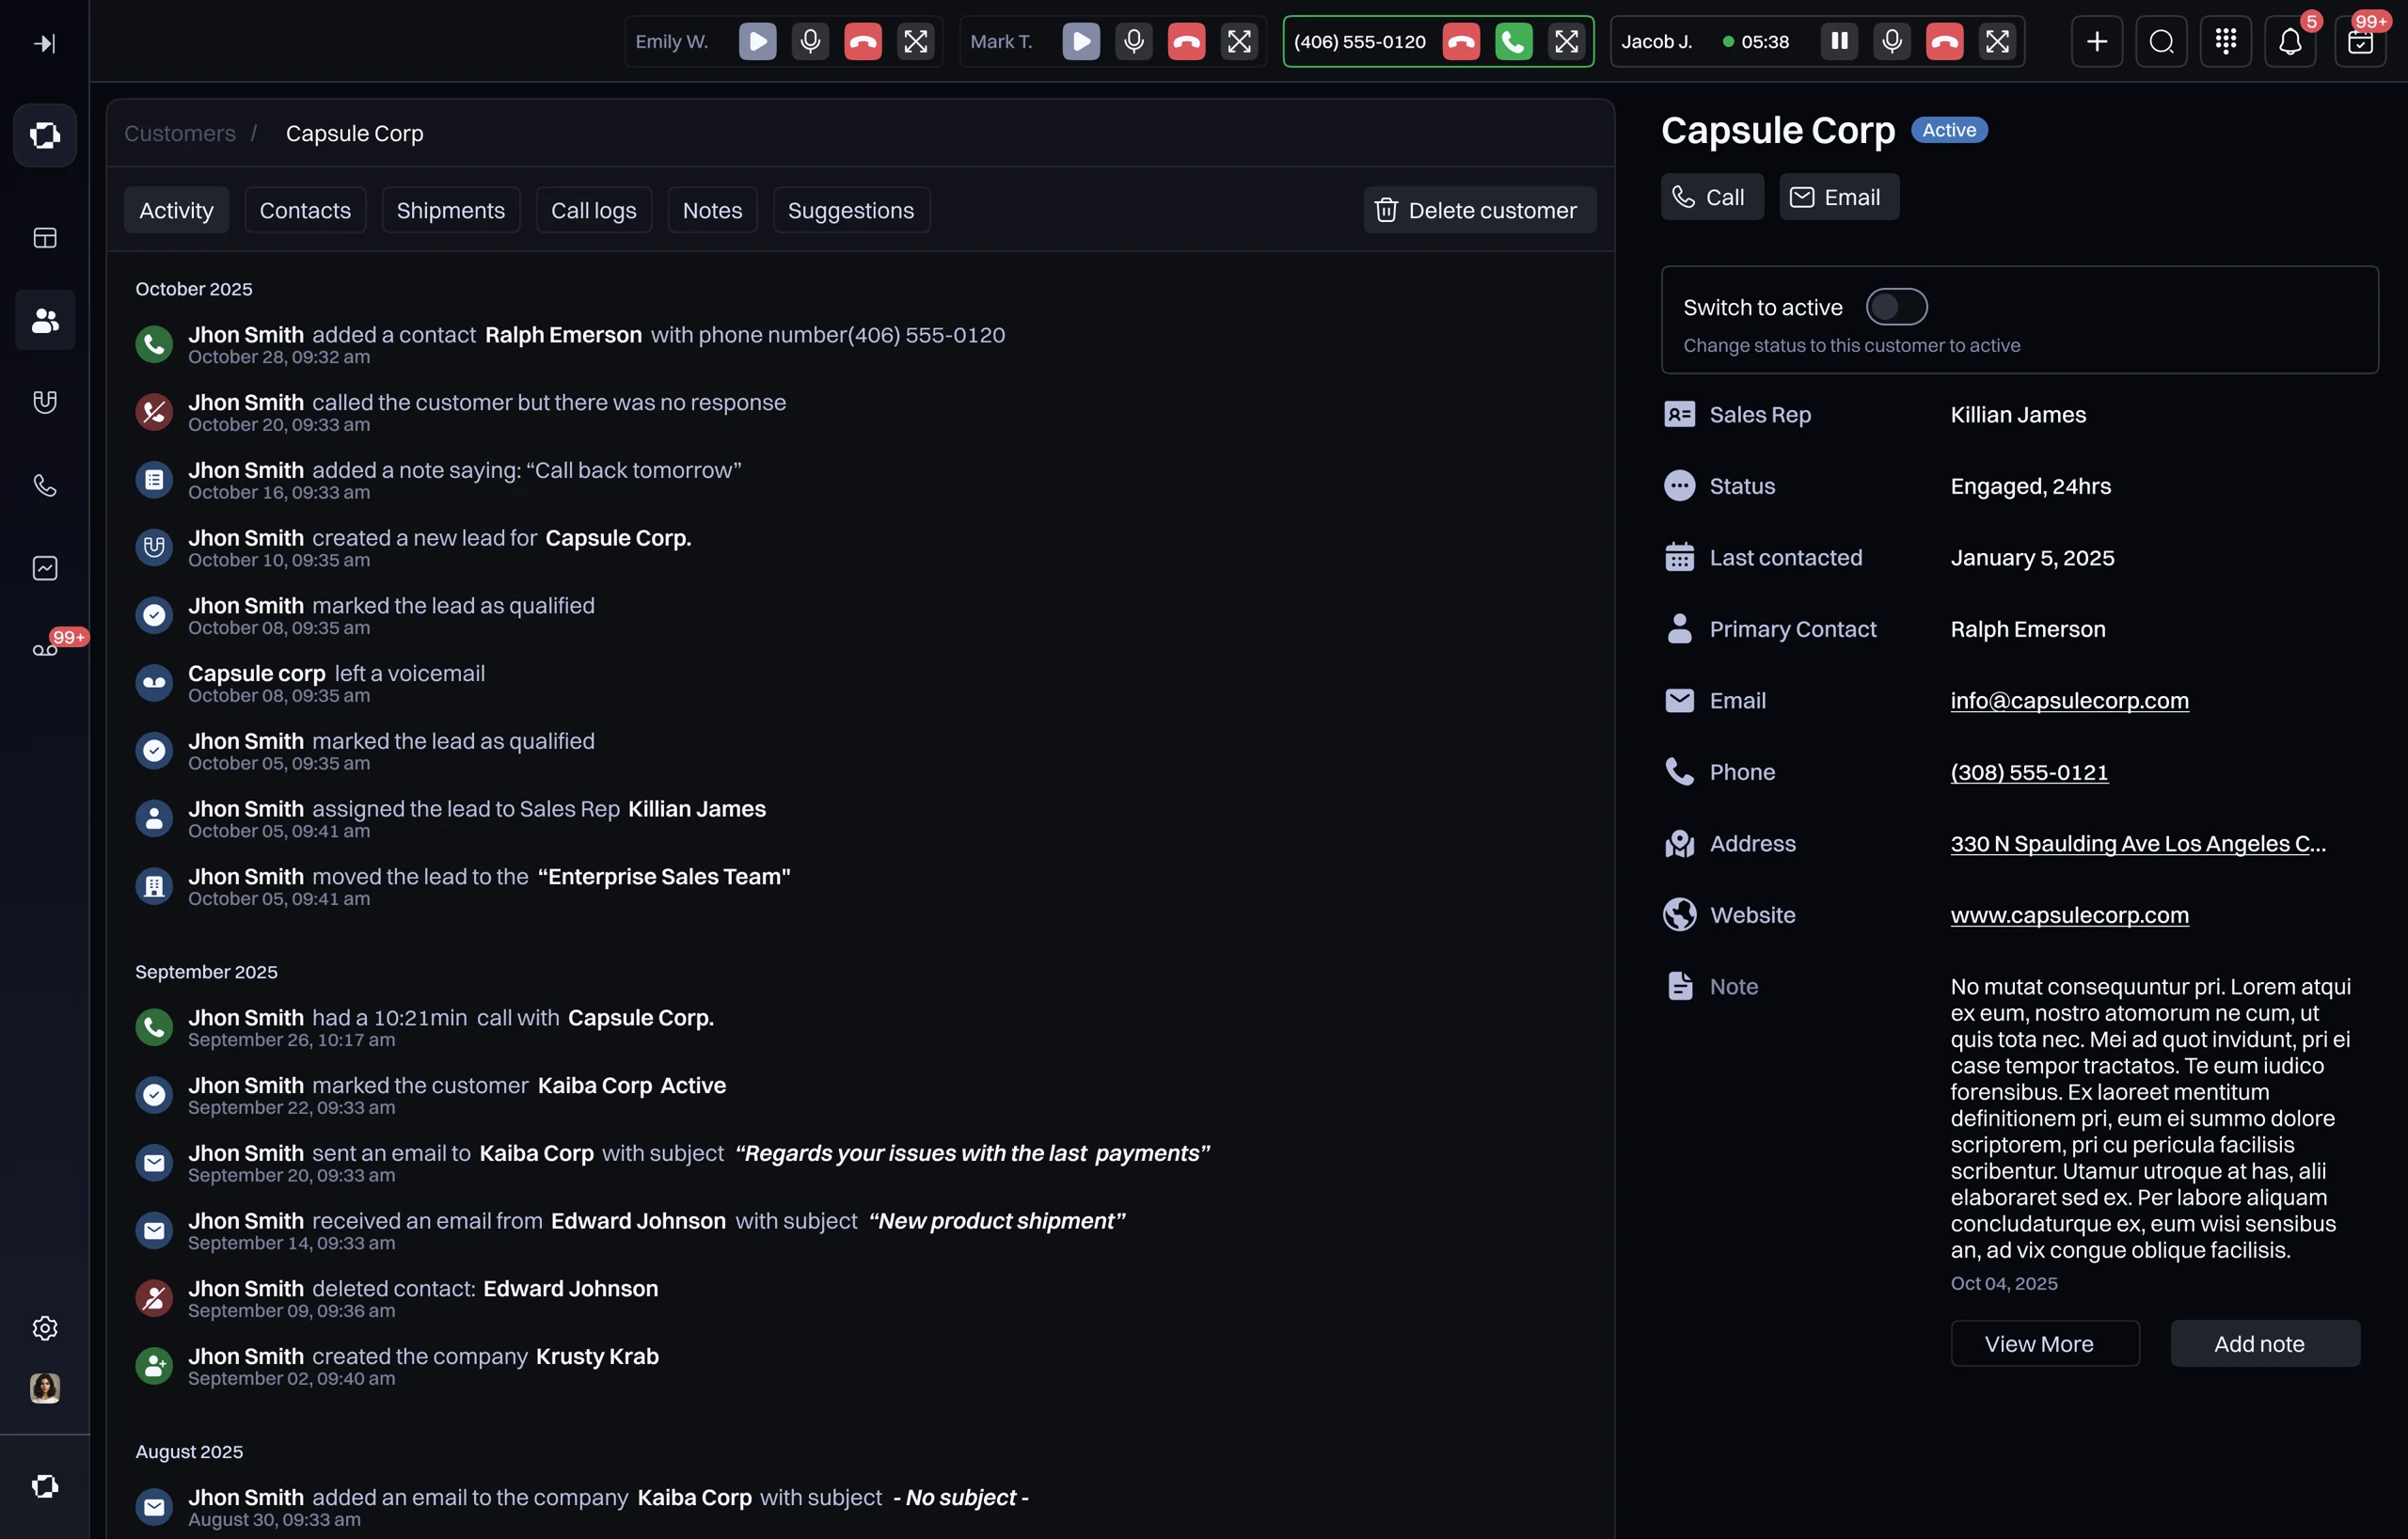Click the Delete customer button
Screen dimensions: 2408x1539
pos(1480,210)
